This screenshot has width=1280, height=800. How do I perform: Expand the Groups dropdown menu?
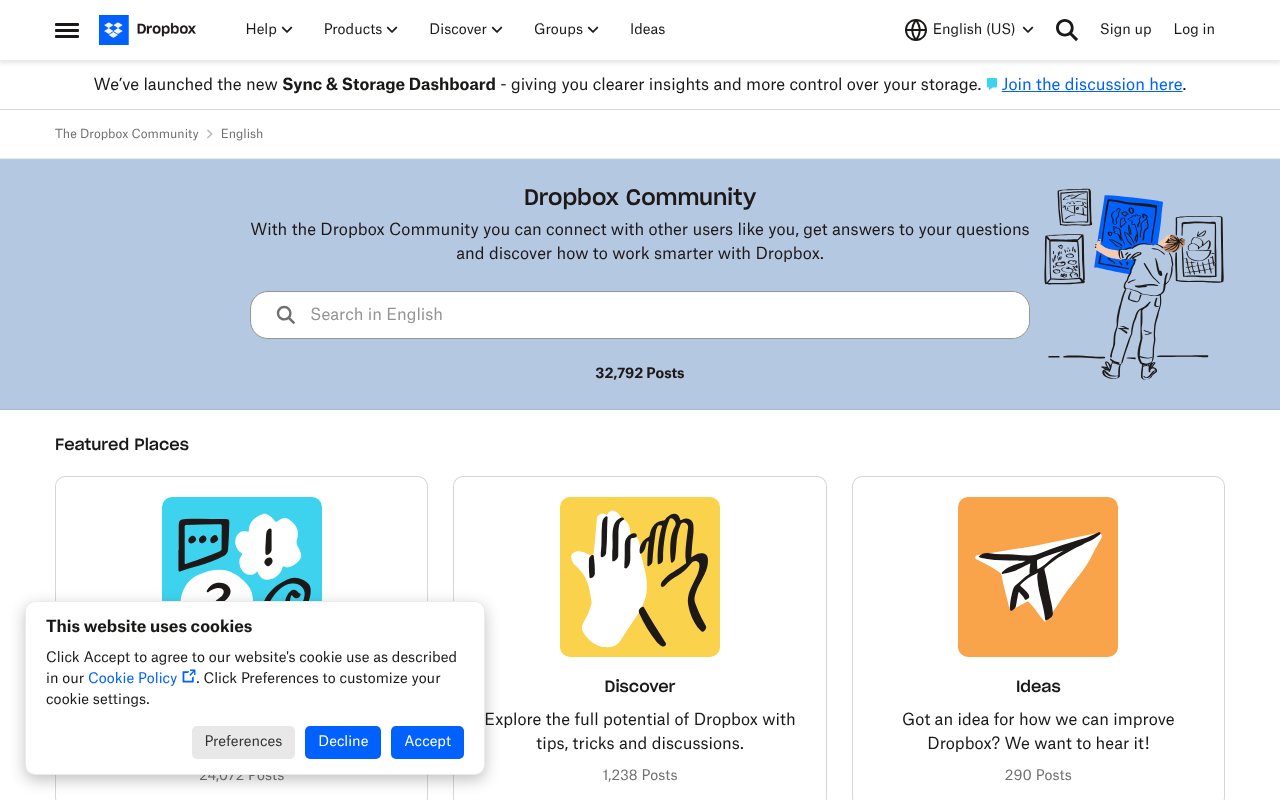tap(566, 30)
